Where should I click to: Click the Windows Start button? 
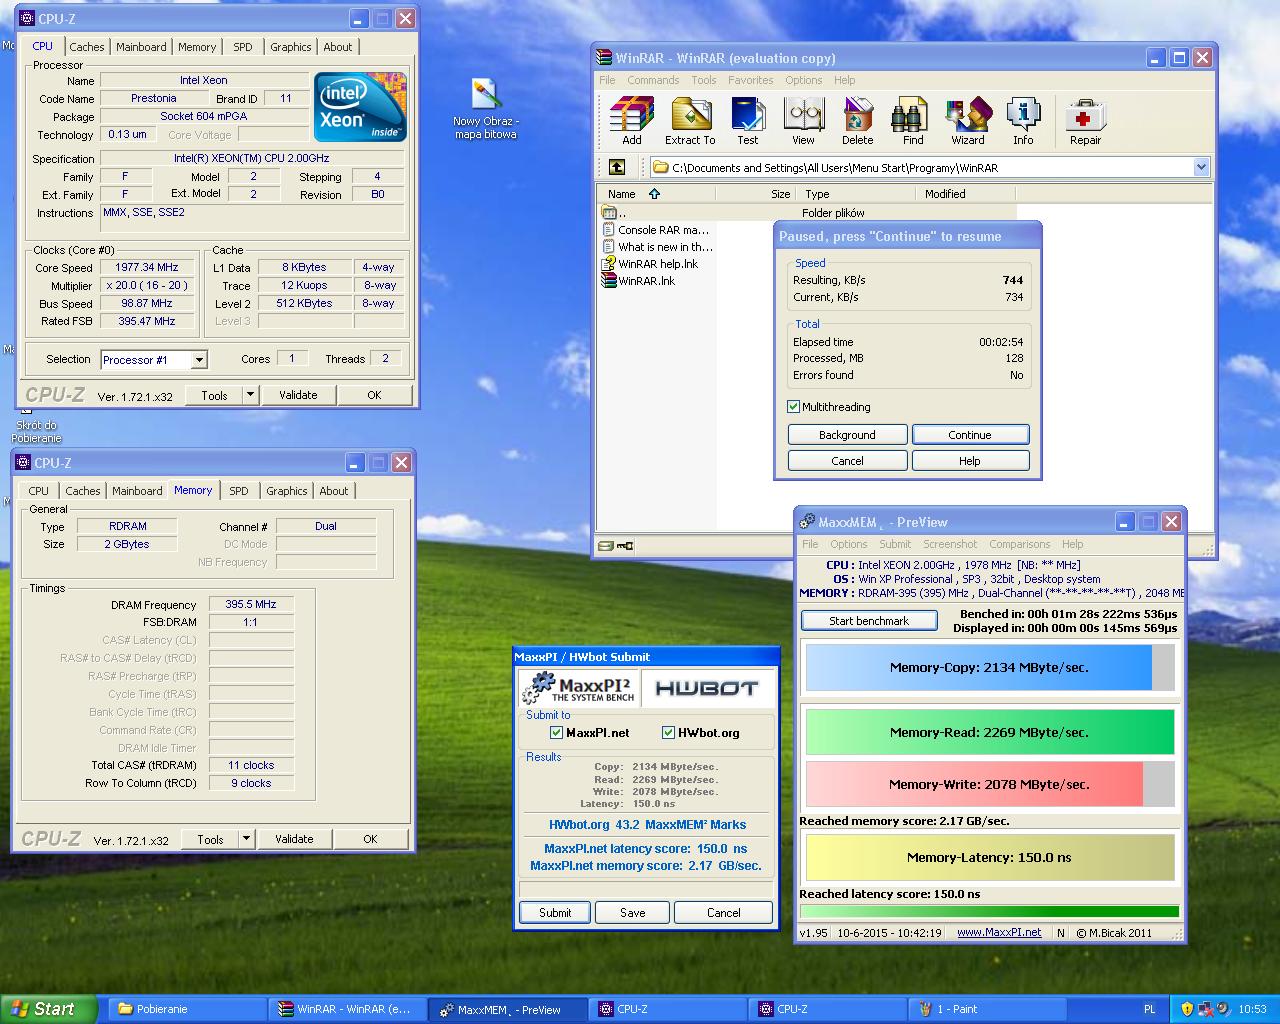(x=48, y=1009)
